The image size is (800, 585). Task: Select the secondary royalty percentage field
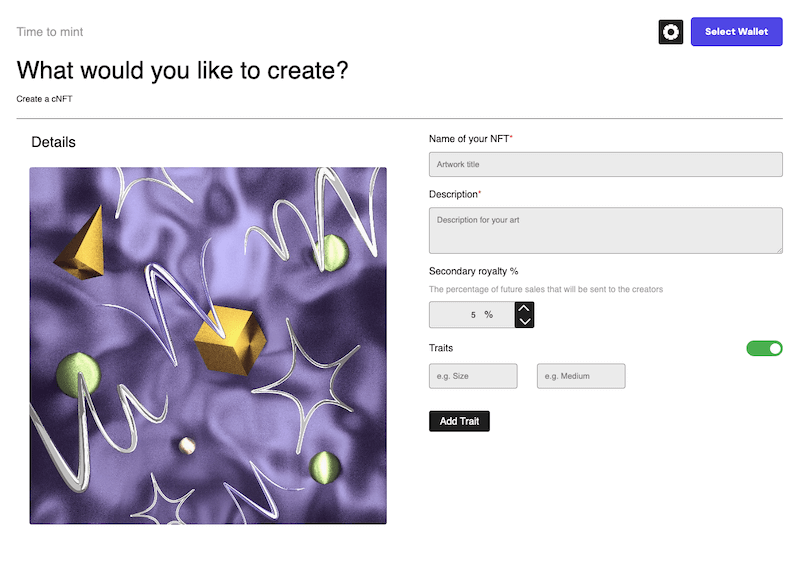pos(470,315)
